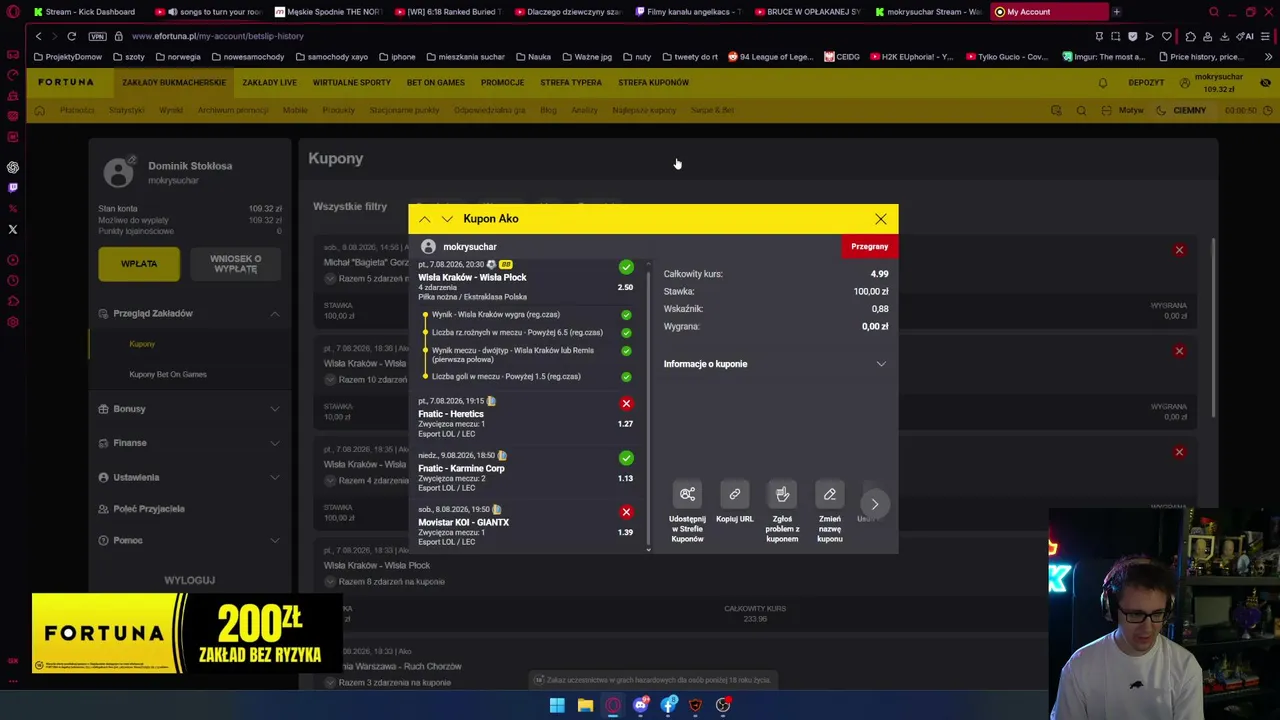Open the Strefa Typera tab
This screenshot has width=1280, height=720.
(x=571, y=83)
